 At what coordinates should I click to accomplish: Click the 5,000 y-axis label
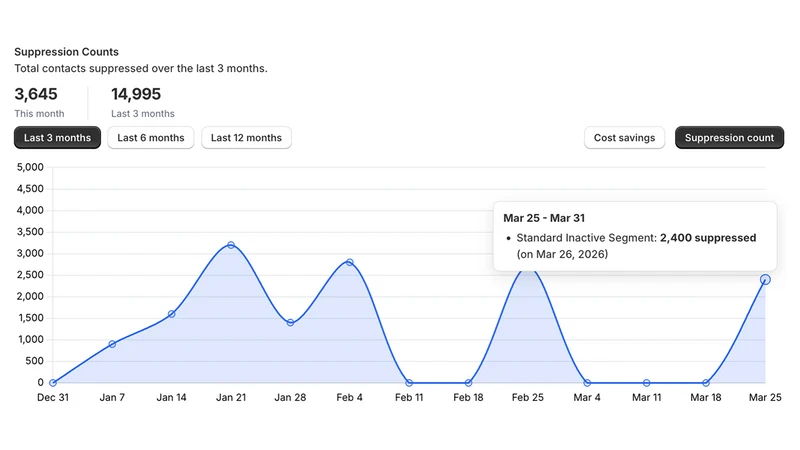coord(30,167)
